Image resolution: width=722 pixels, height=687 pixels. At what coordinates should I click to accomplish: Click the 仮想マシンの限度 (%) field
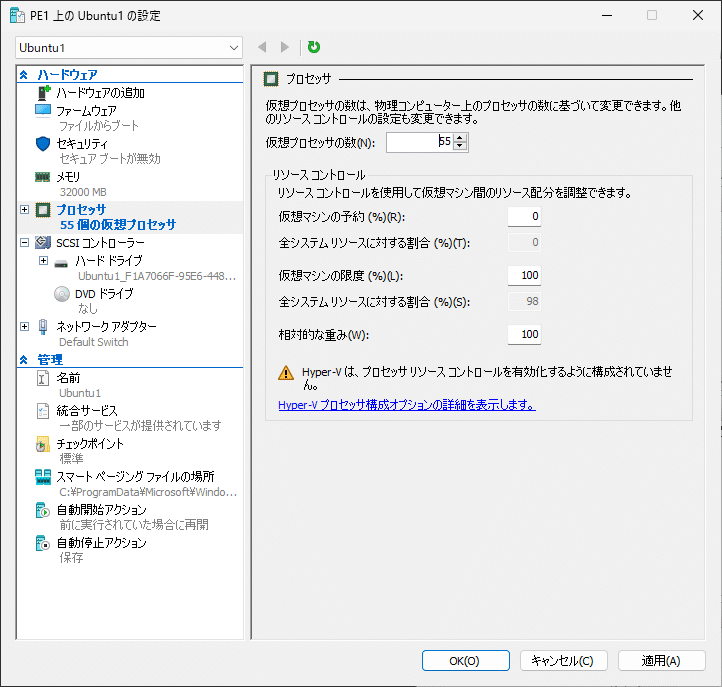[x=524, y=275]
